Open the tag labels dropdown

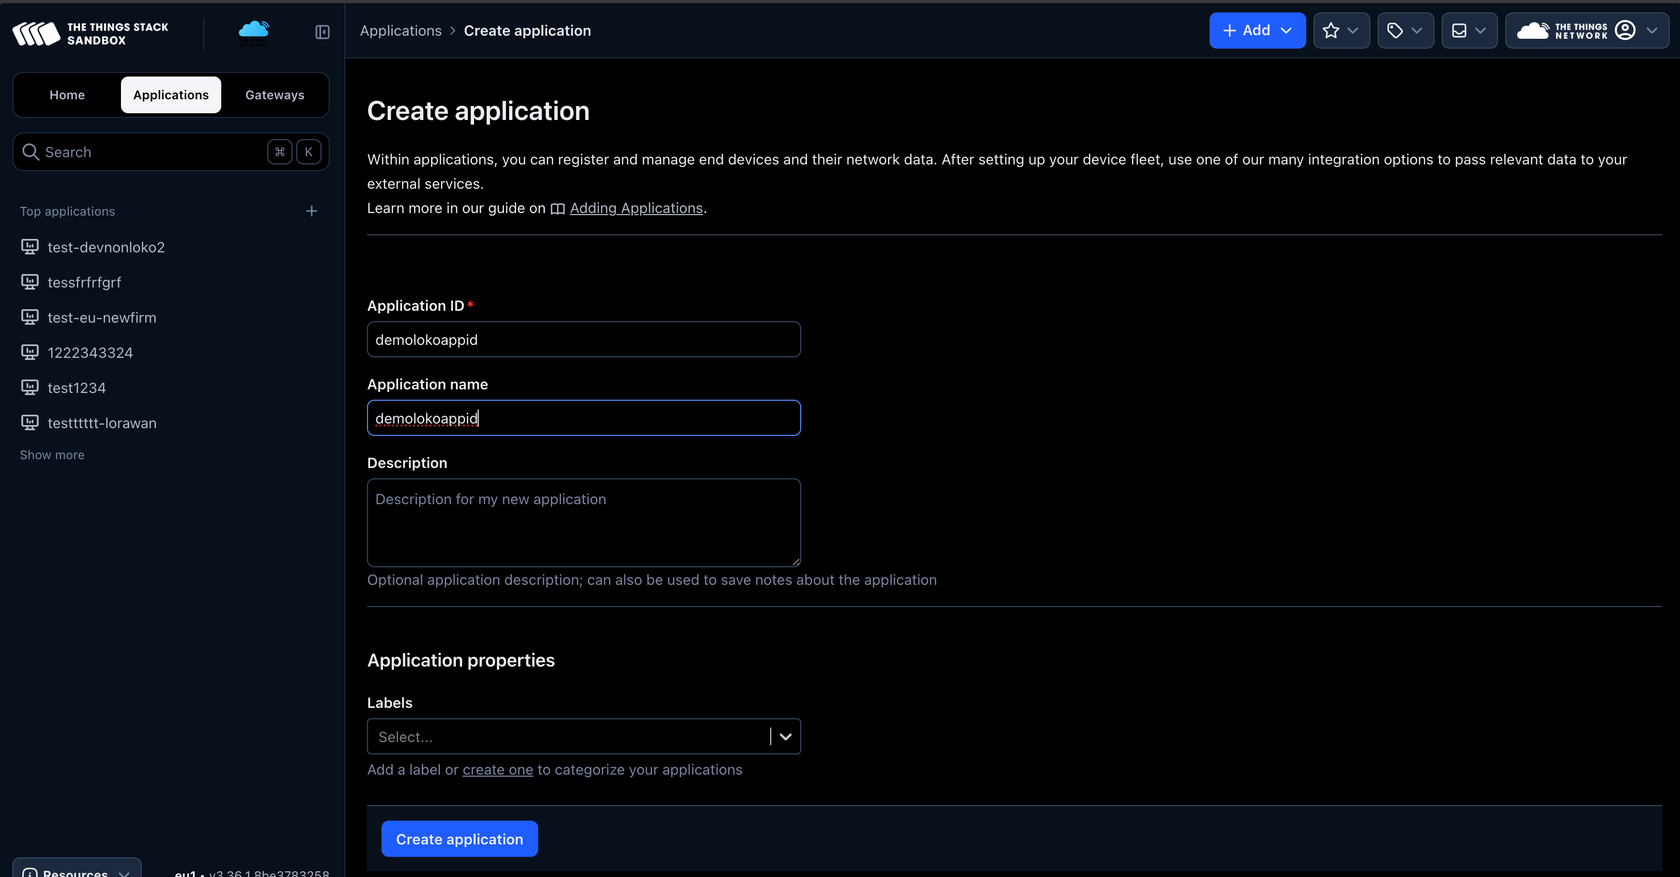coord(1405,30)
